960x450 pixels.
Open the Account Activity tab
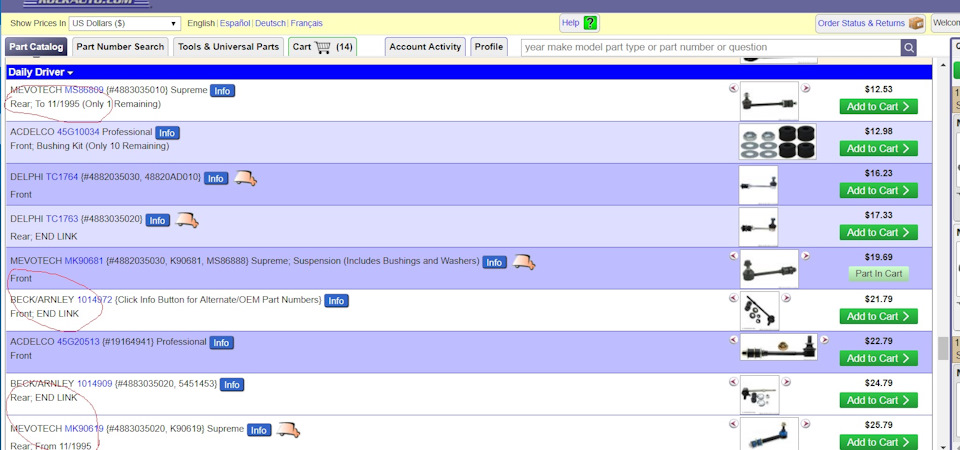click(425, 47)
